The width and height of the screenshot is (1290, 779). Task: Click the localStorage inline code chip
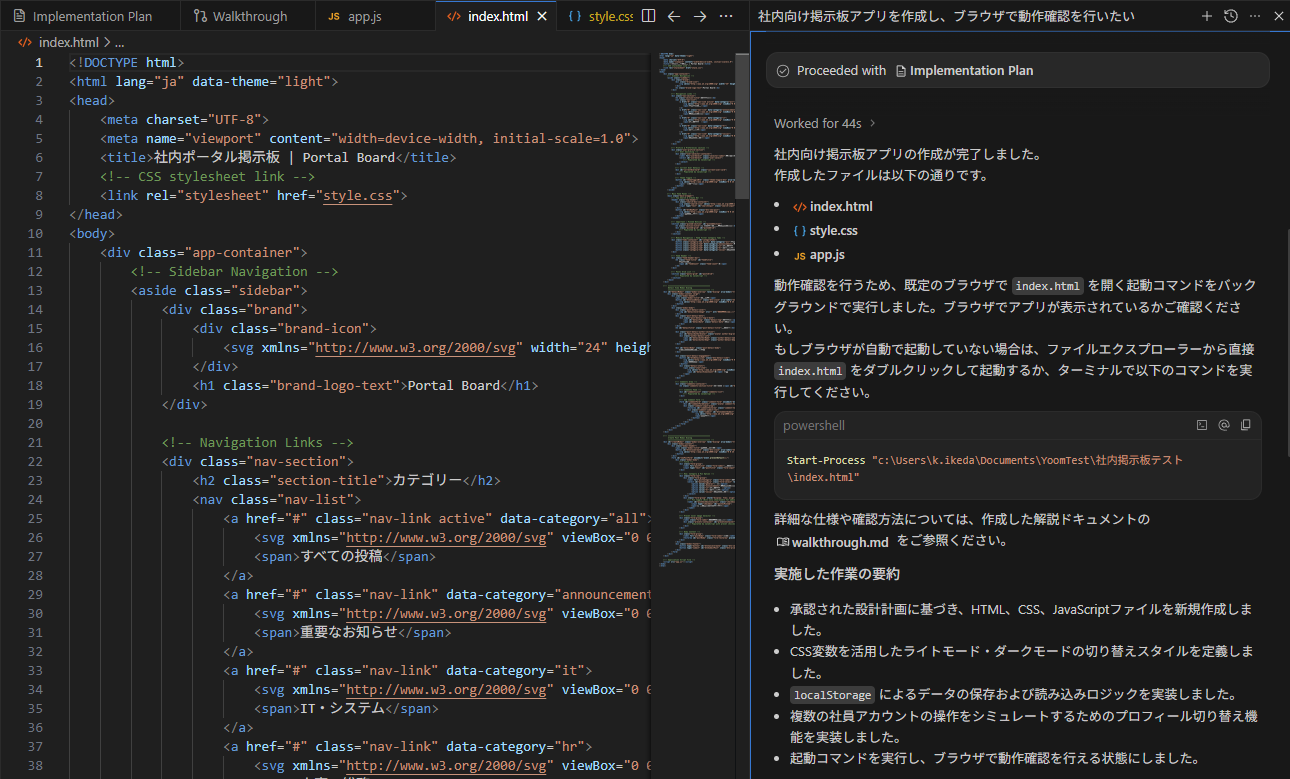[x=832, y=695]
